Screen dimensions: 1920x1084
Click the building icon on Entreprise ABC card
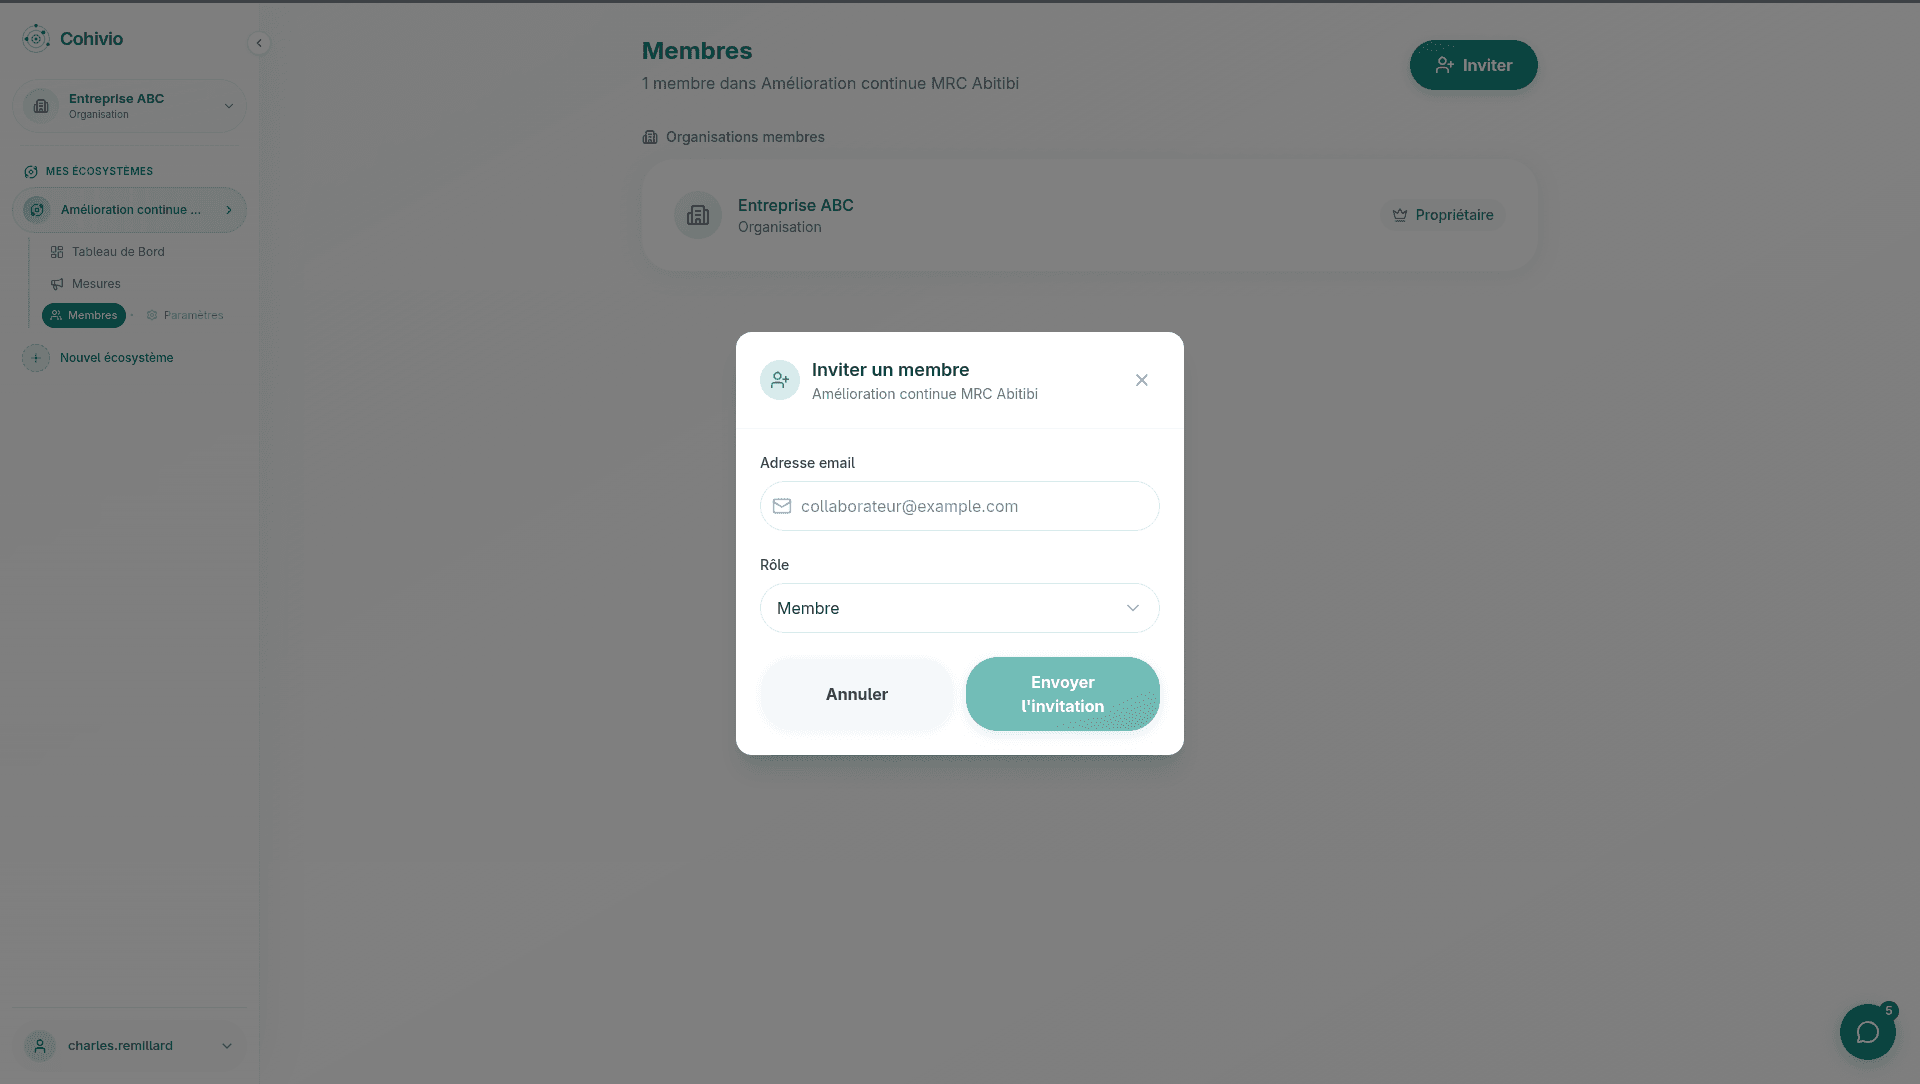coord(697,215)
